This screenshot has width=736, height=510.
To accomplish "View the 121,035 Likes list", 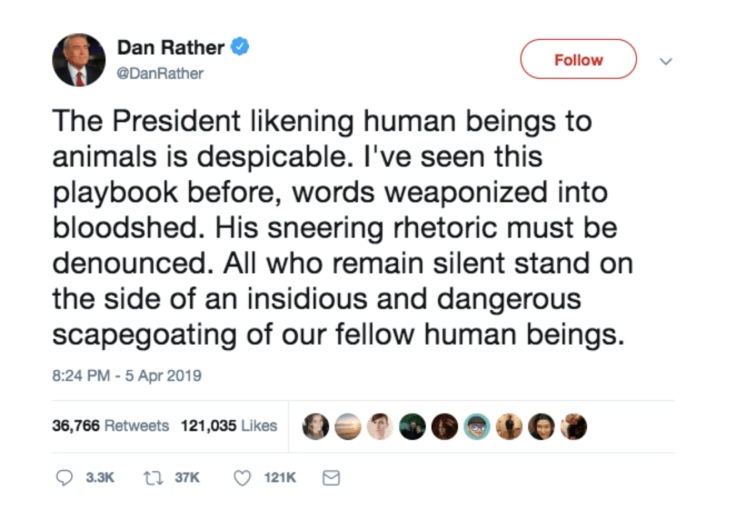I will click(x=229, y=425).
